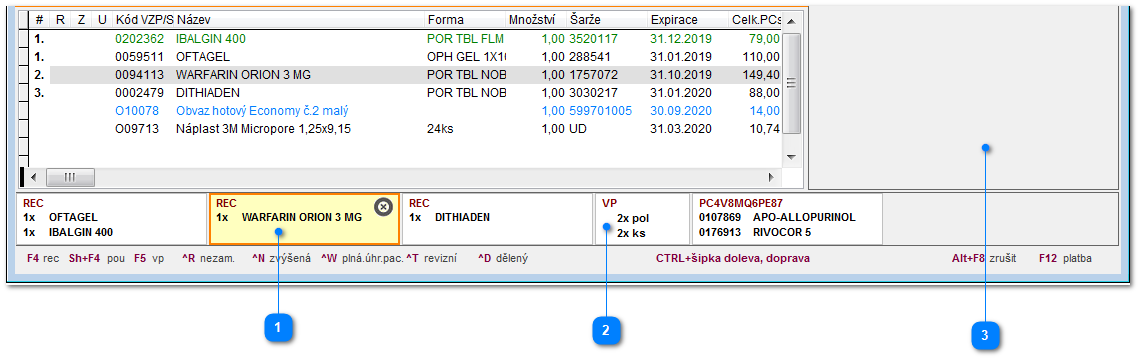
Task: Select the Náplast 3M Micropore row
Action: point(405,129)
